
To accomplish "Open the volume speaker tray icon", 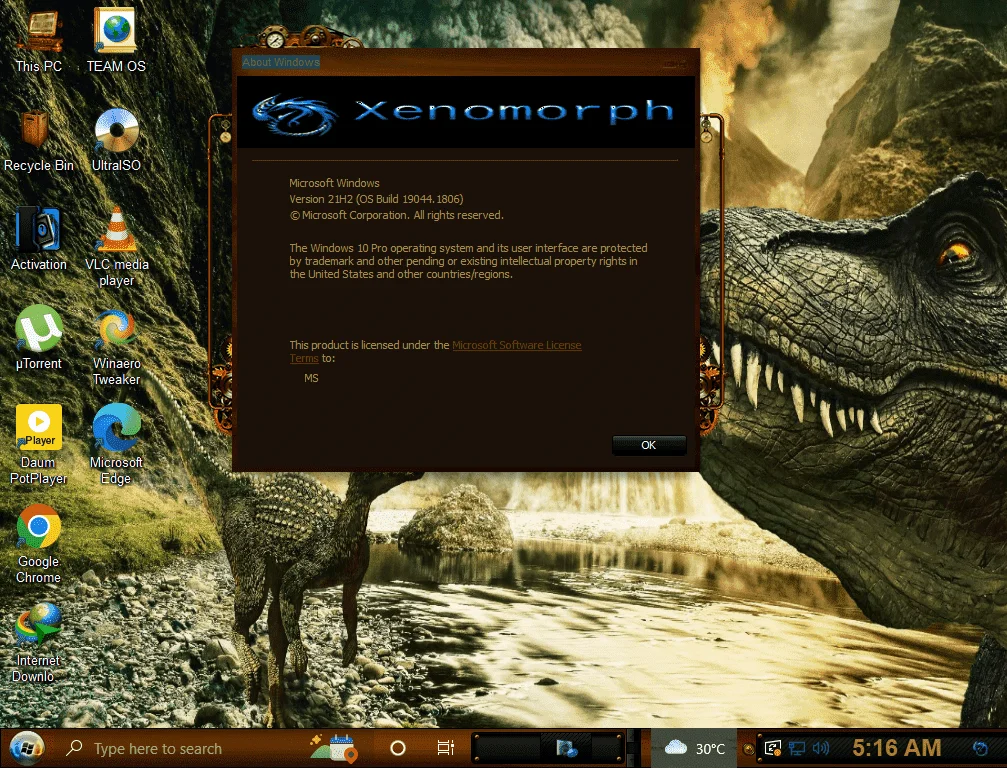I will [821, 748].
